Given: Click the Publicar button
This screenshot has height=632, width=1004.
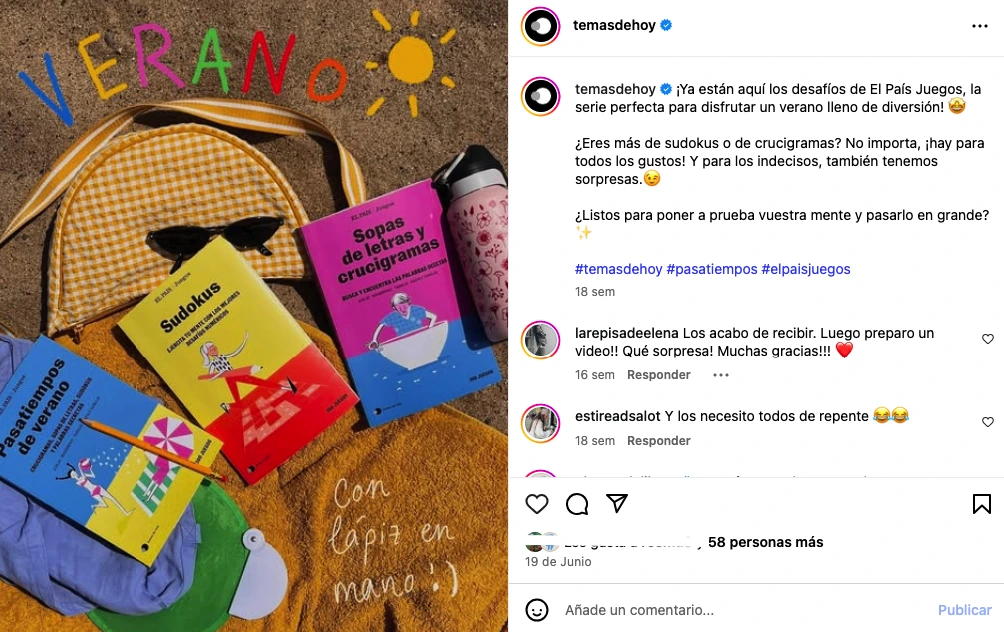Looking at the screenshot, I should [964, 610].
